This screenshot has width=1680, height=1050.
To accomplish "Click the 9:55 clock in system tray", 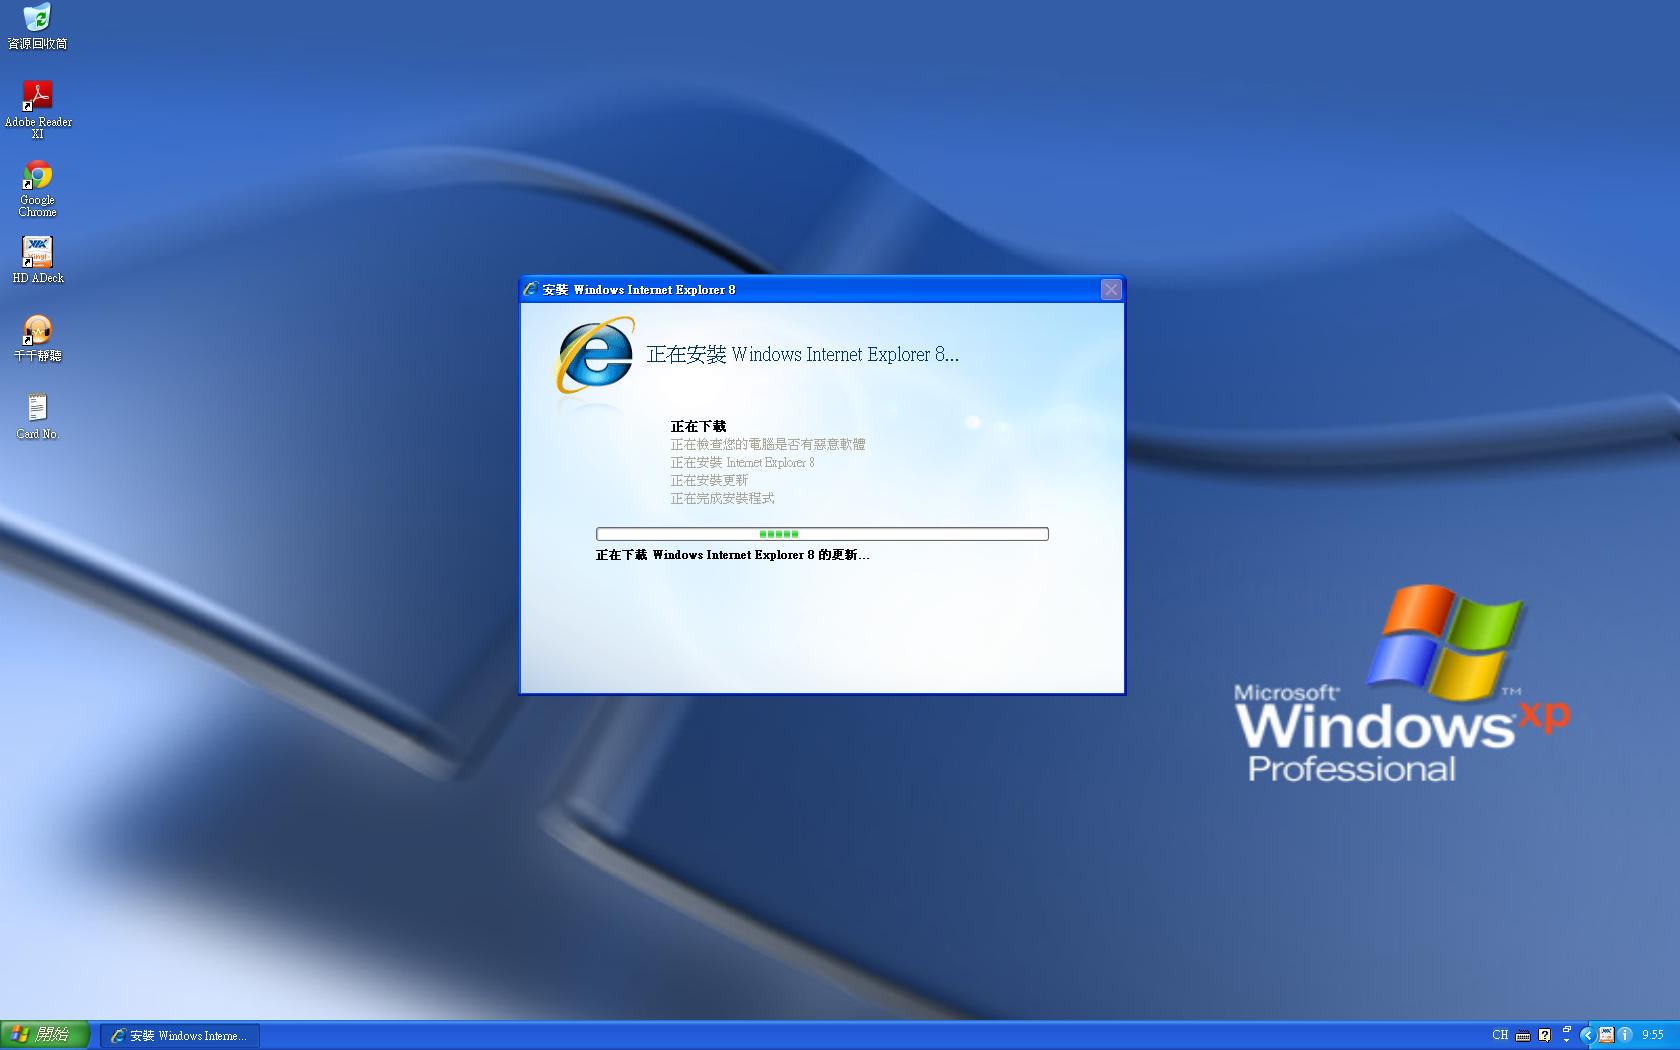I will [1653, 1035].
